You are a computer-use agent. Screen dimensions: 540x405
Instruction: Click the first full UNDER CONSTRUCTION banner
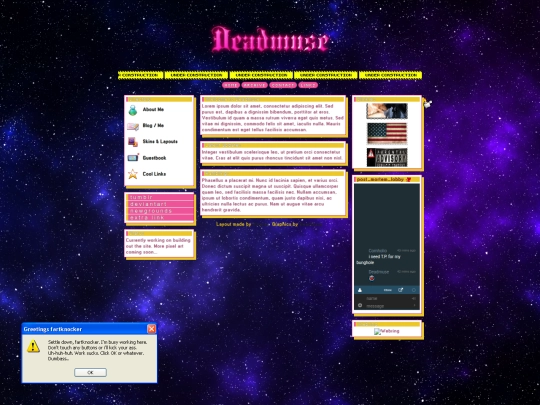196,75
